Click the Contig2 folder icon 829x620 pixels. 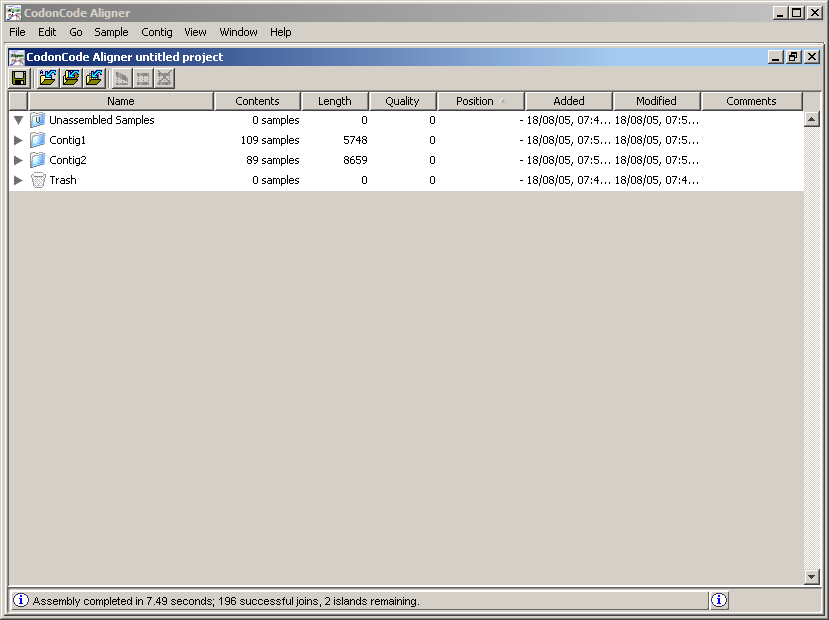click(38, 160)
